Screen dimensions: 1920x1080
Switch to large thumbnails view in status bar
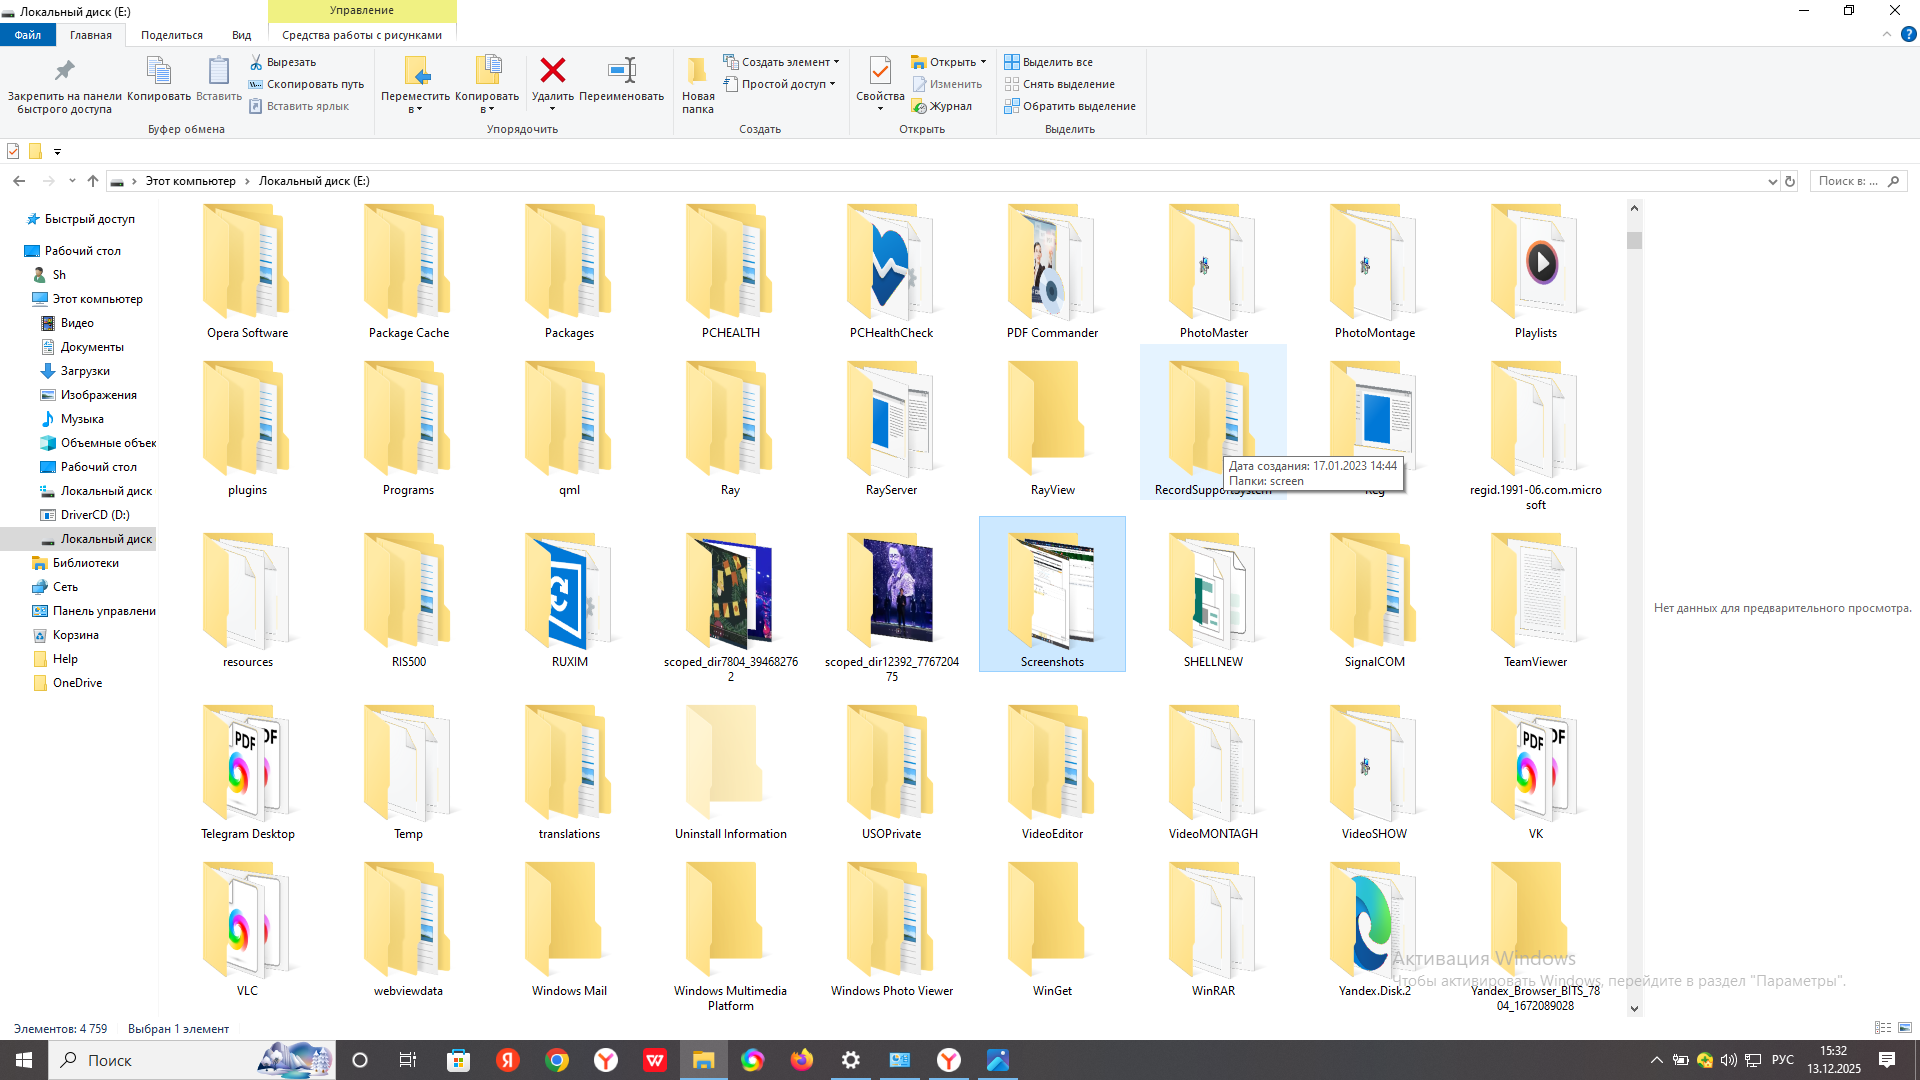(x=1905, y=1028)
